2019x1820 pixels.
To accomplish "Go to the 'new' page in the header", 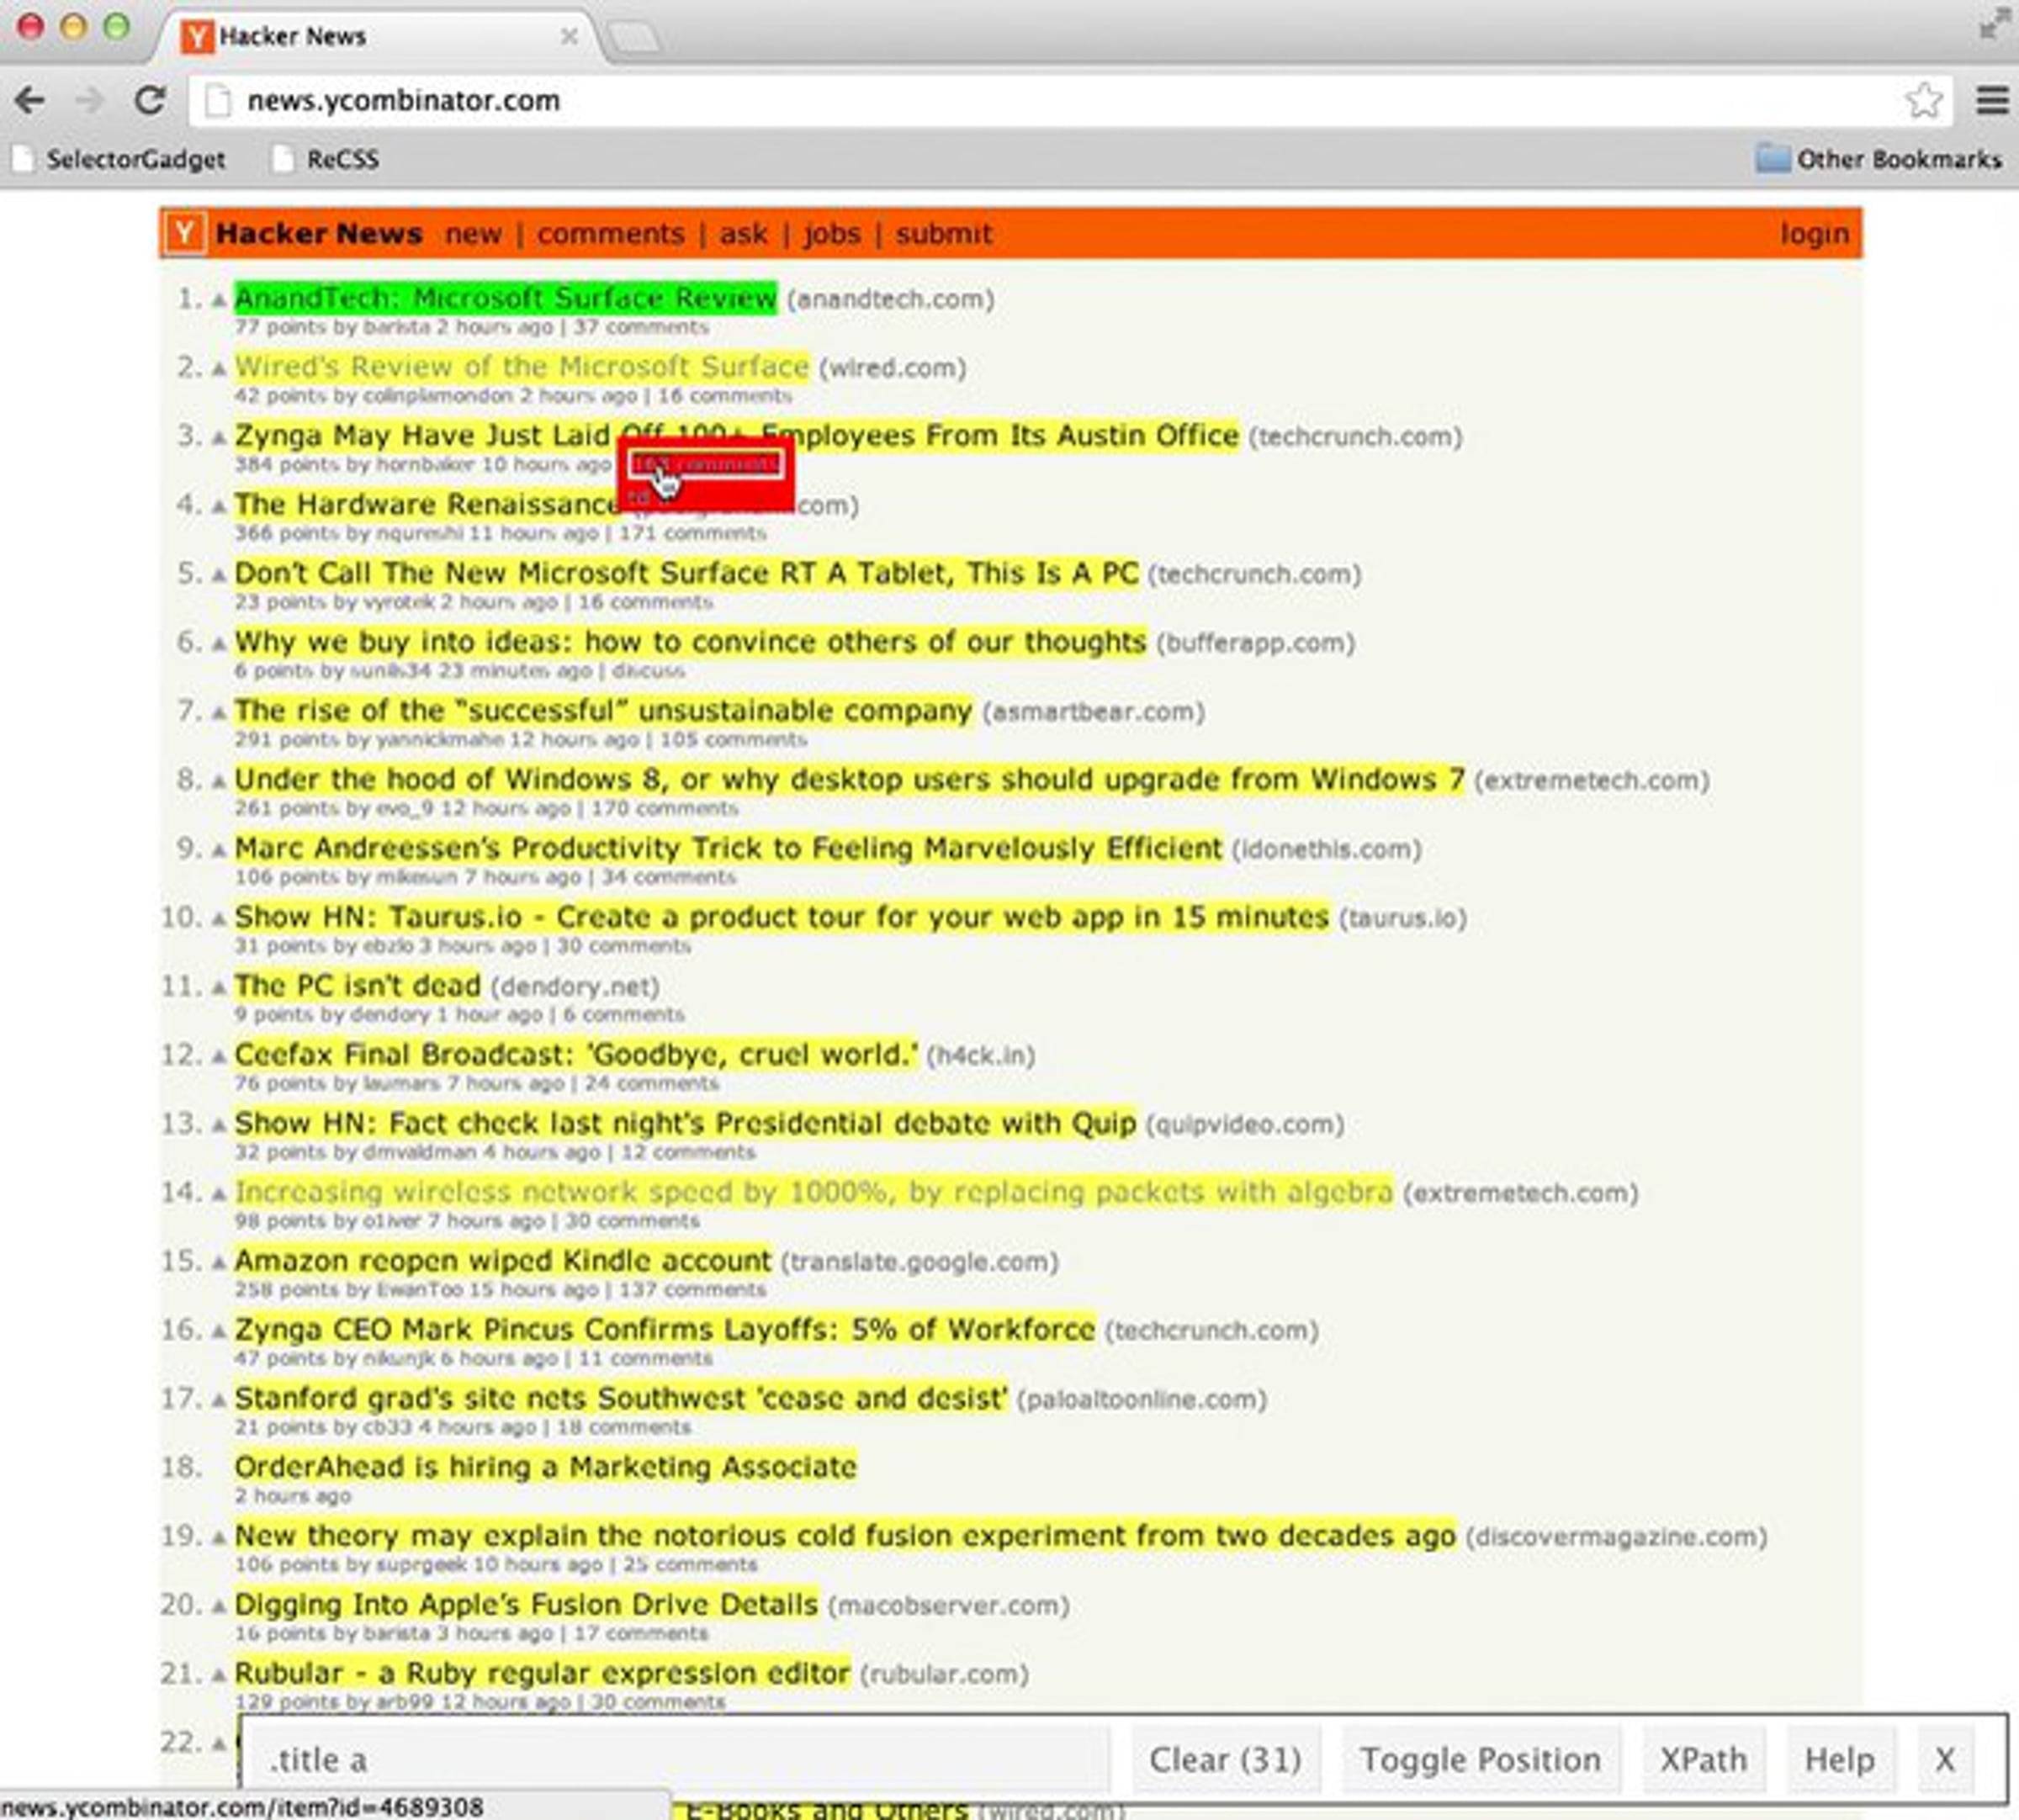I will pos(473,234).
